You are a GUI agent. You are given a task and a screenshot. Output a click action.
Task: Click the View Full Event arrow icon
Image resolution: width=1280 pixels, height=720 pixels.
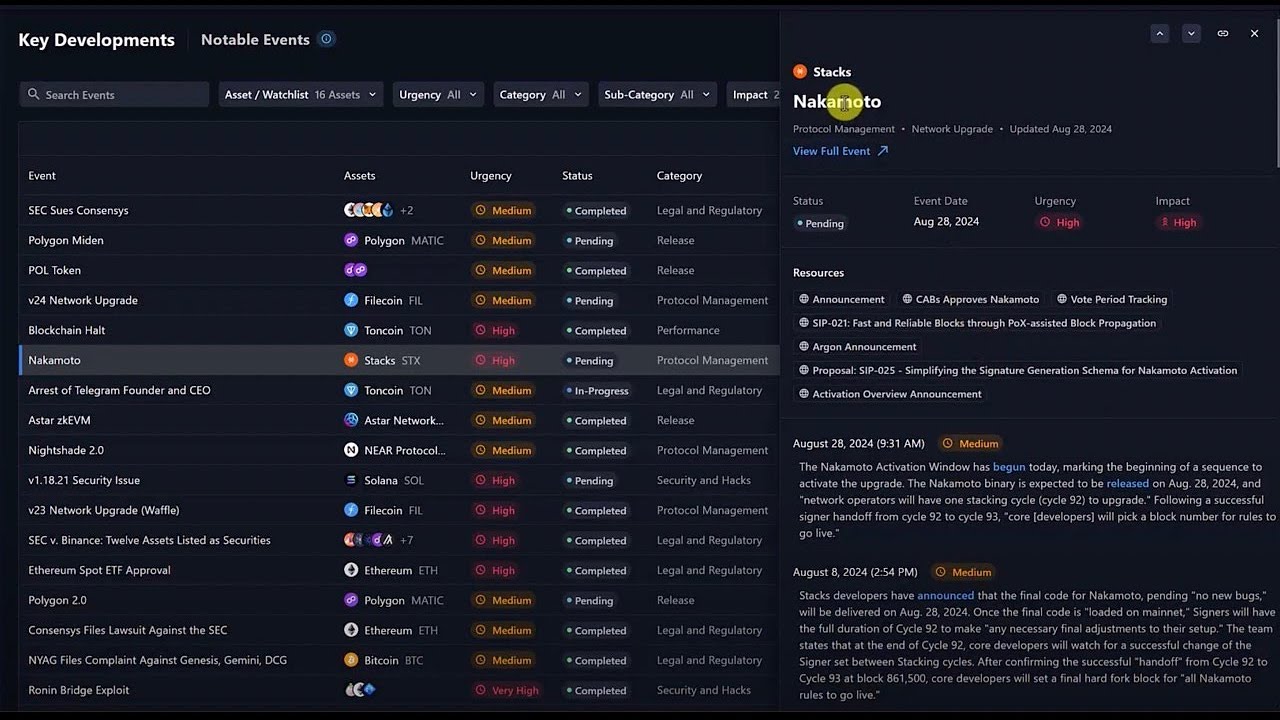point(882,151)
